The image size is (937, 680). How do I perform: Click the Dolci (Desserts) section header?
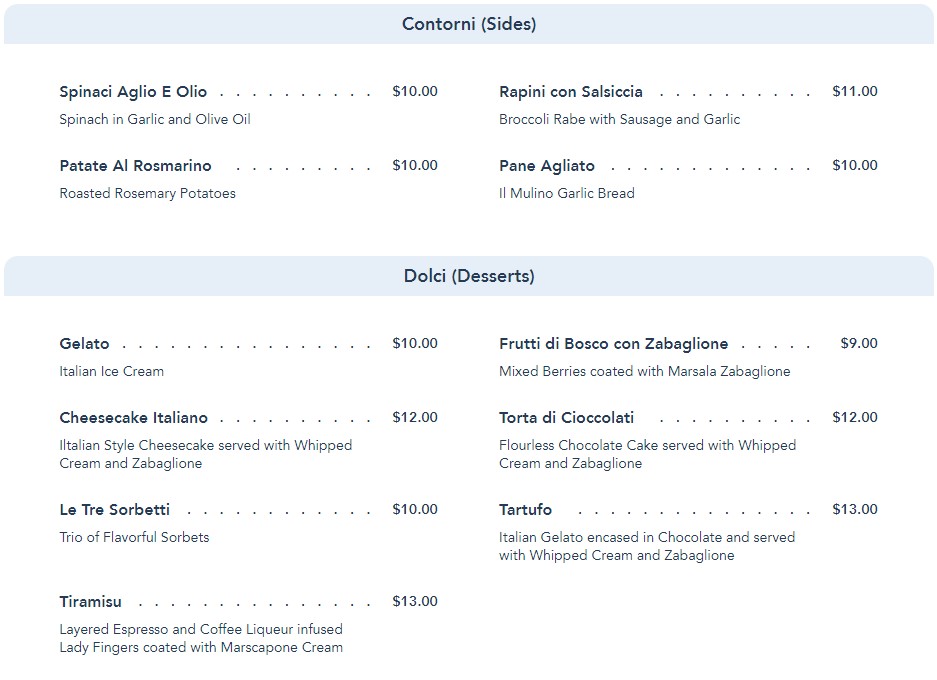point(468,276)
